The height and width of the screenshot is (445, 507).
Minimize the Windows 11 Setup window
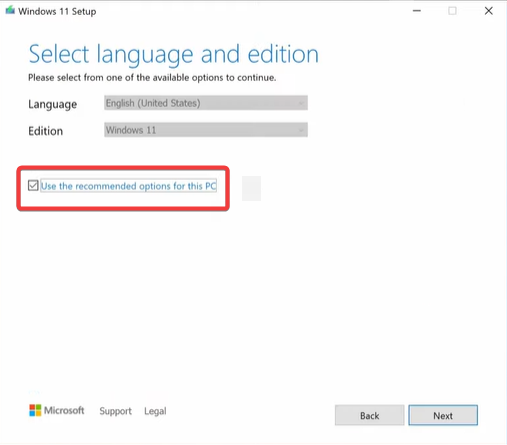(x=417, y=11)
